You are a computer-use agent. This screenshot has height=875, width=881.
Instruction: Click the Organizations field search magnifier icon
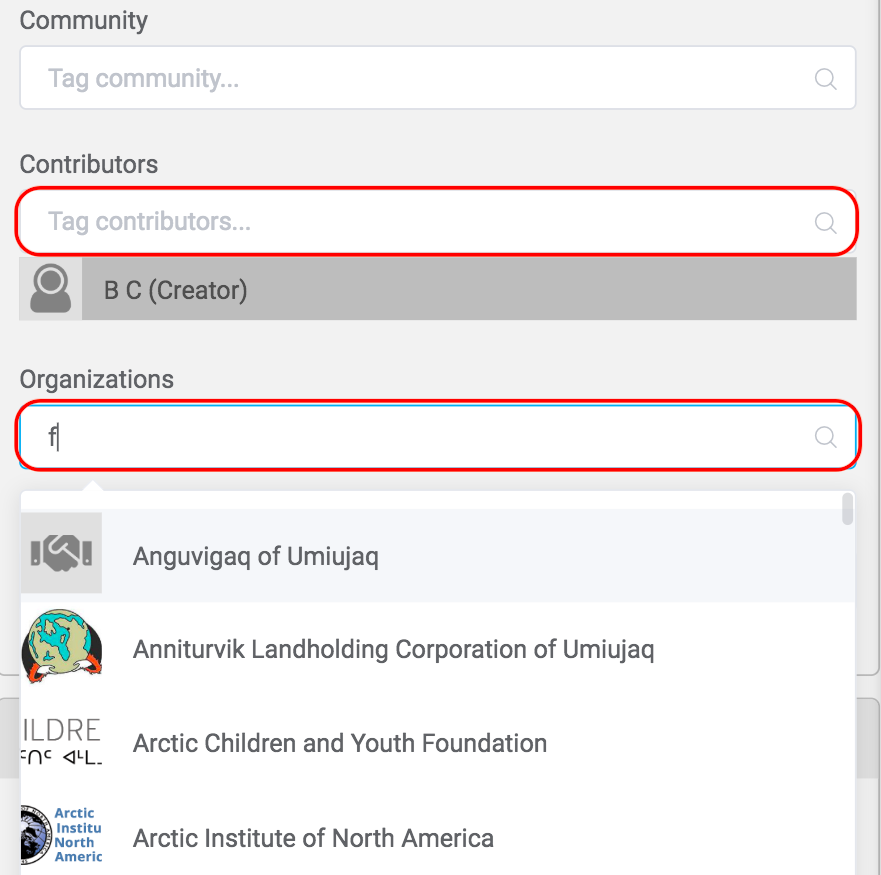825,436
